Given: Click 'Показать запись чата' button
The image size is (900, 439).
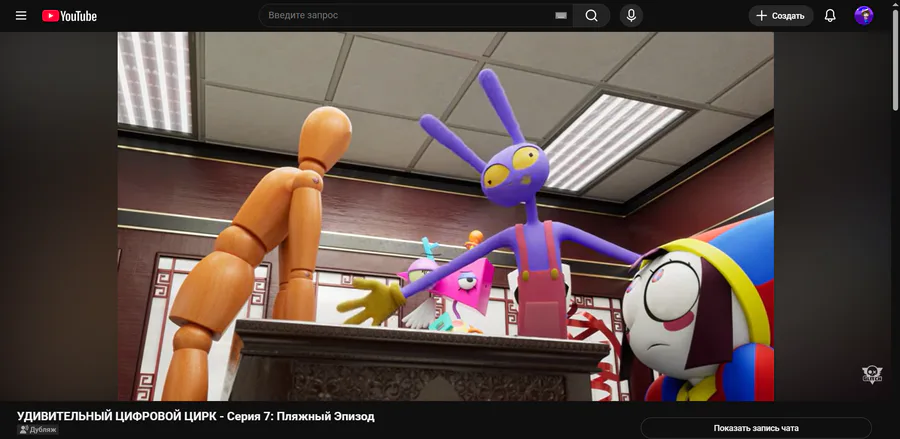Looking at the screenshot, I should (756, 428).
